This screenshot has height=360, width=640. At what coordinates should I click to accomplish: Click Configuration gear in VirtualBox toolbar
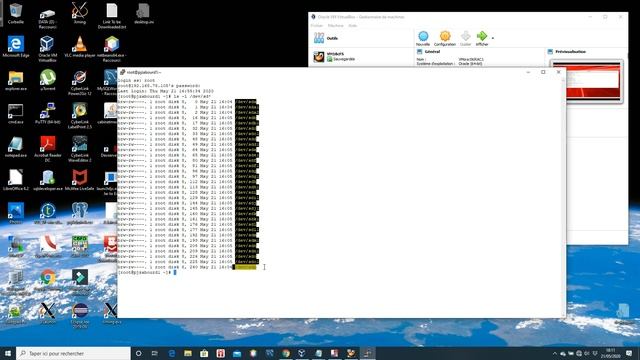click(x=444, y=38)
